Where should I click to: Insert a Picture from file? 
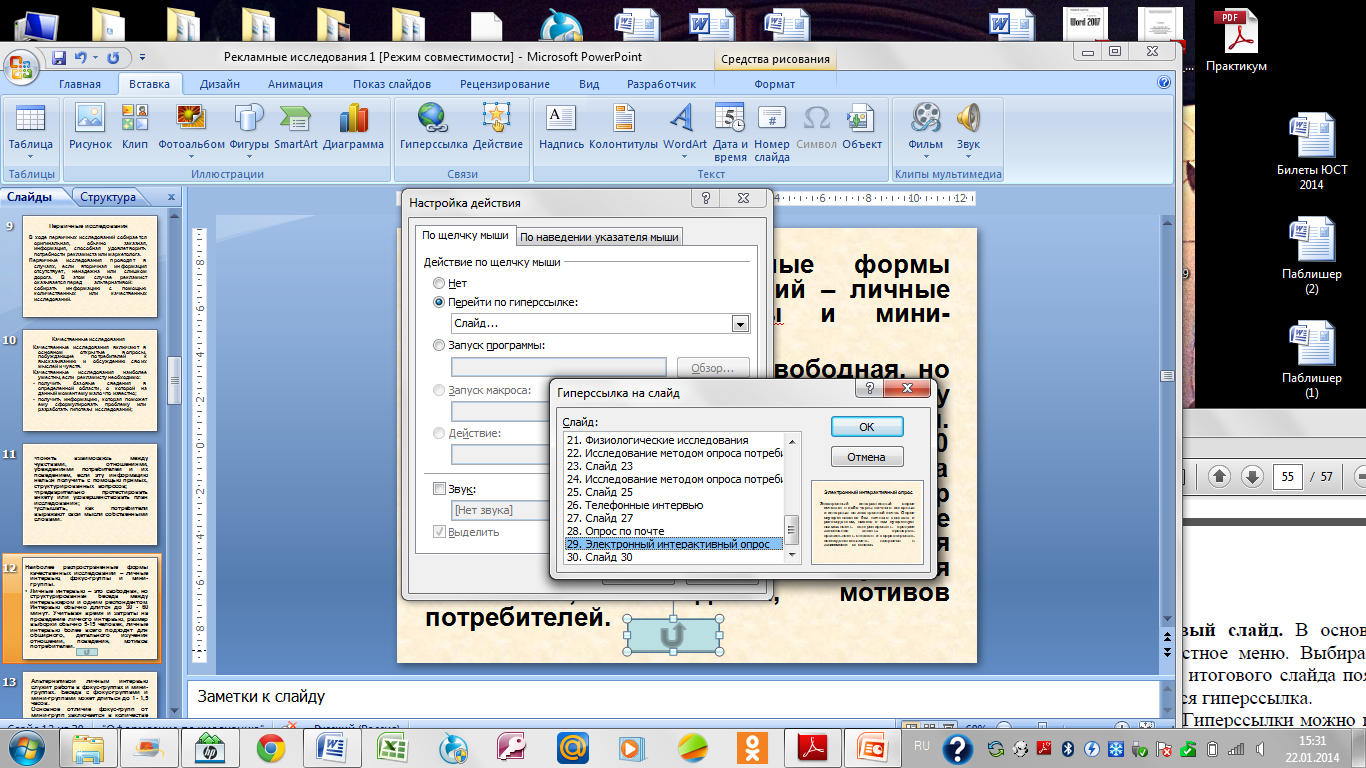(x=90, y=127)
